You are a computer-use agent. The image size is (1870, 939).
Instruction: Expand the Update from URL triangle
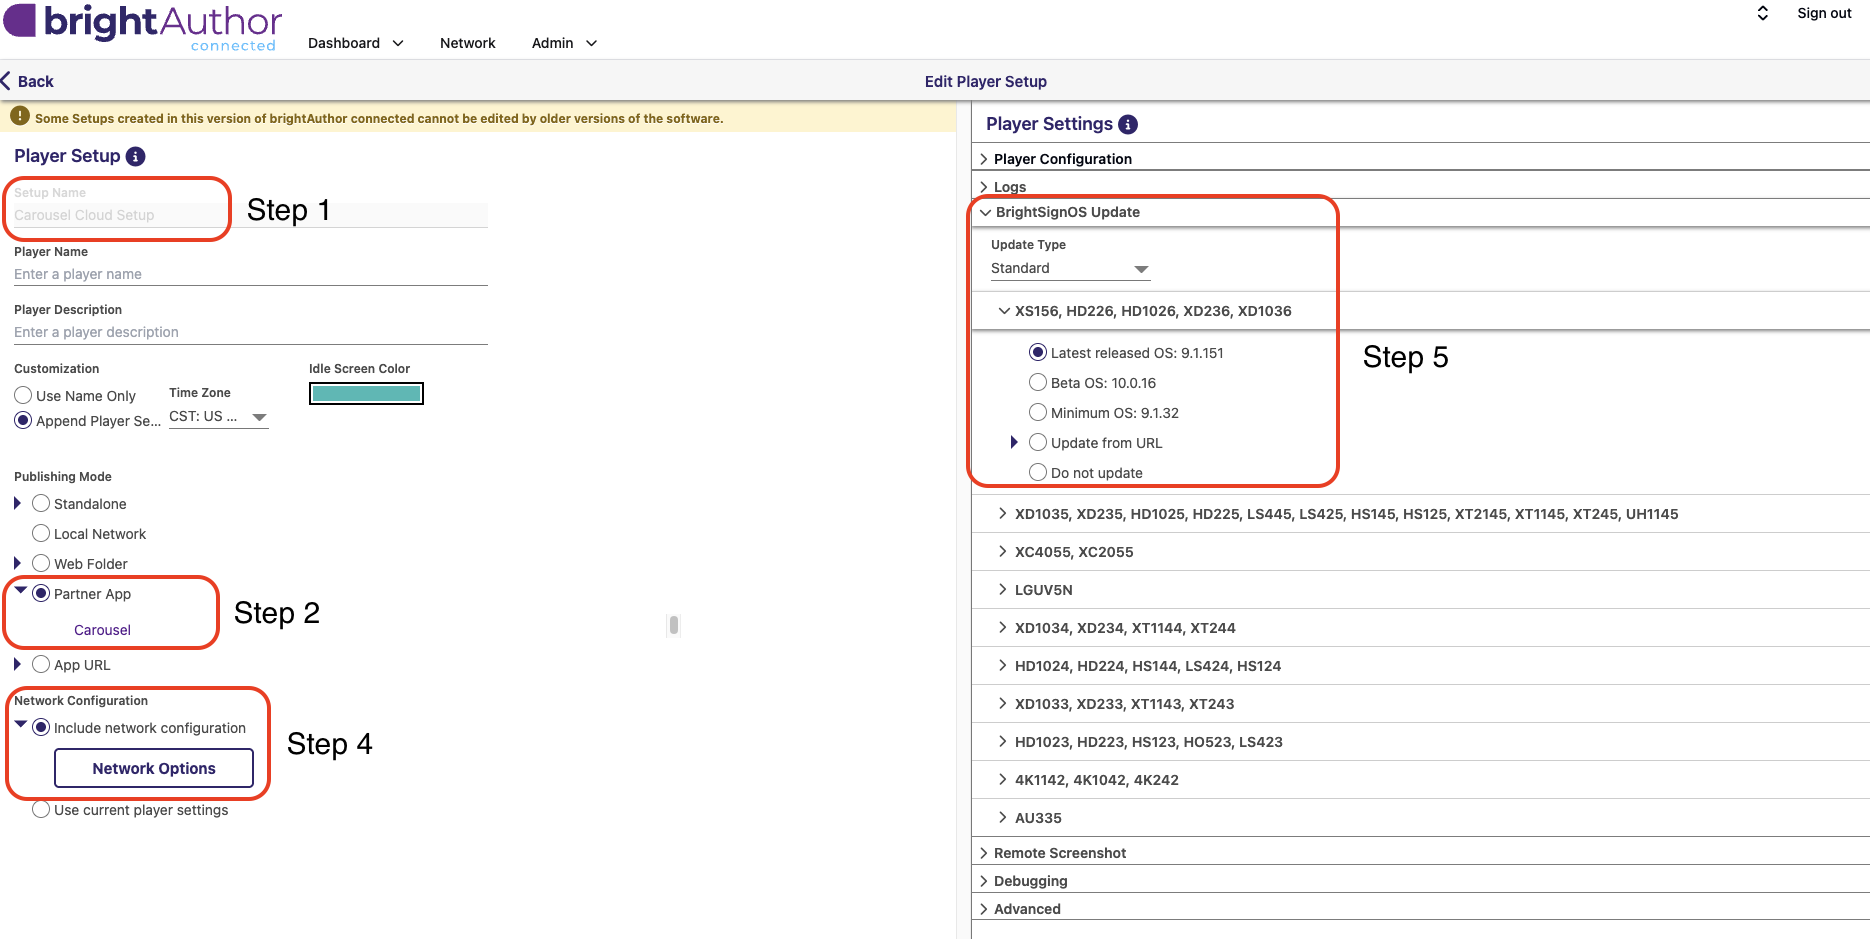1014,442
